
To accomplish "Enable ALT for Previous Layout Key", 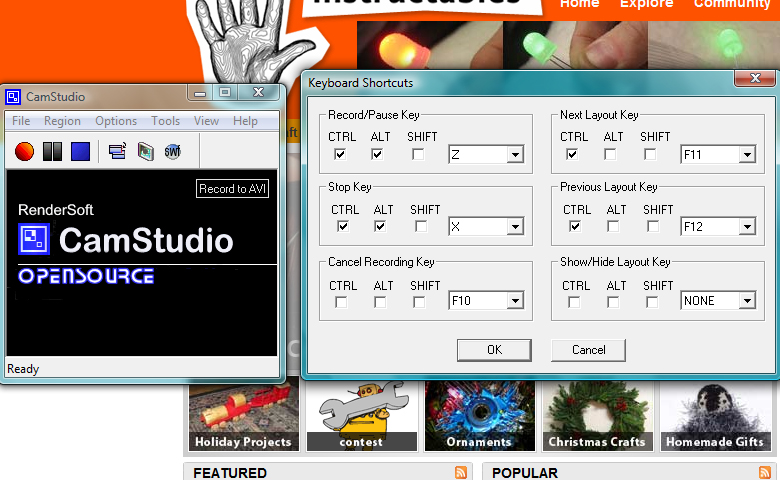I will (613, 226).
